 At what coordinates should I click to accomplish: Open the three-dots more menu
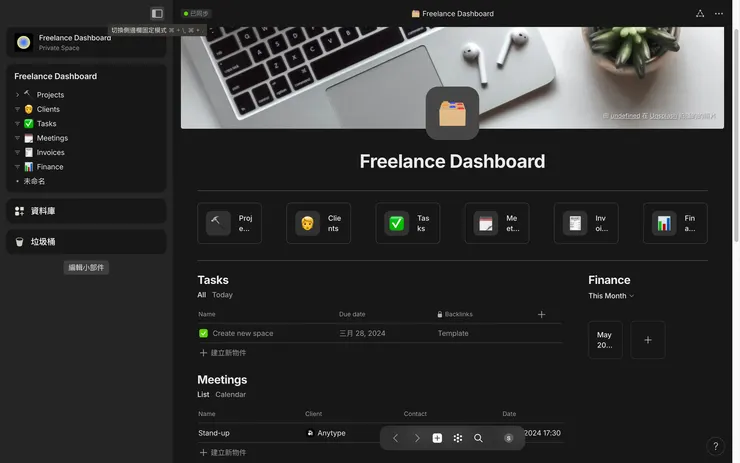pos(719,14)
